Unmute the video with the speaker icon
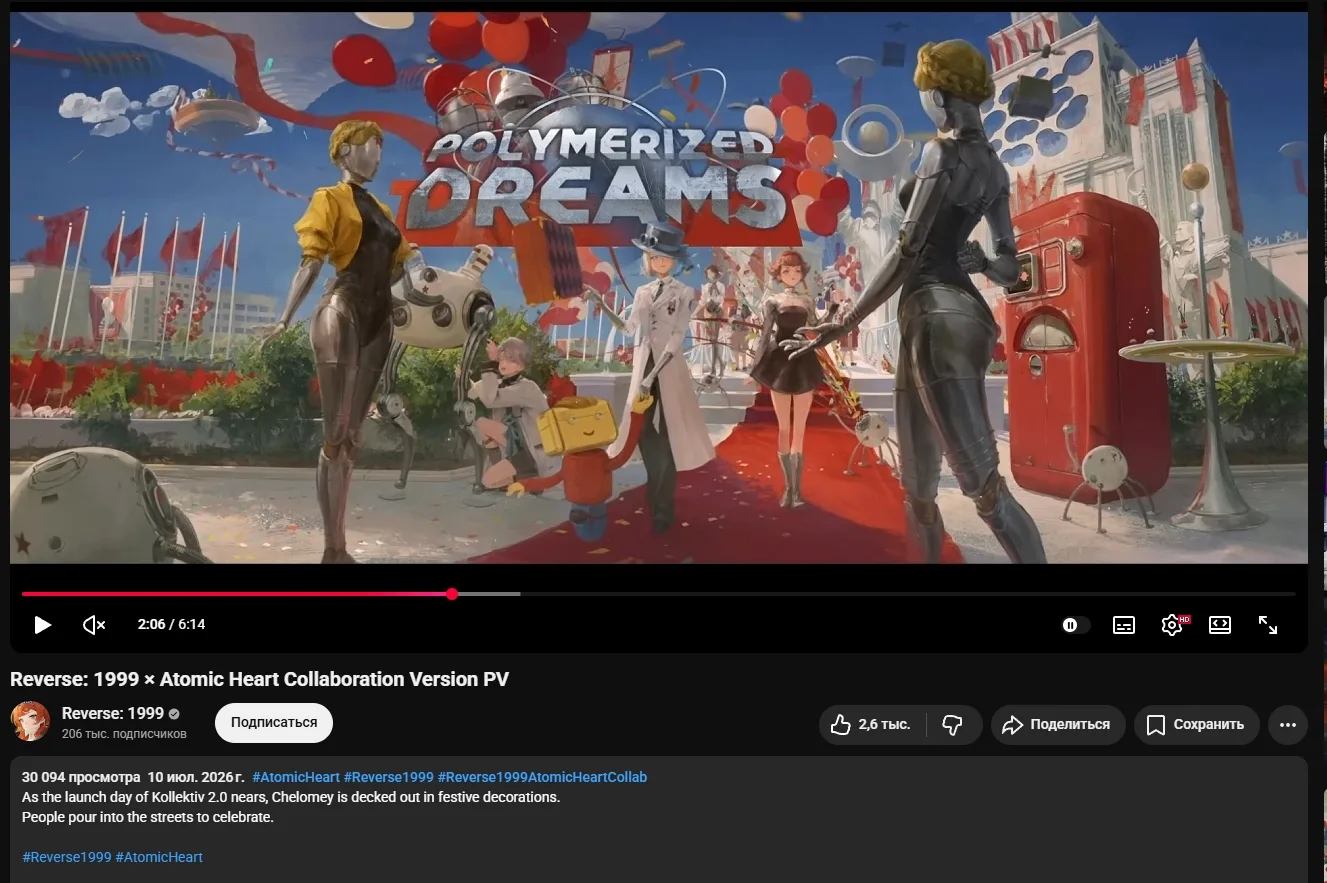 point(94,625)
